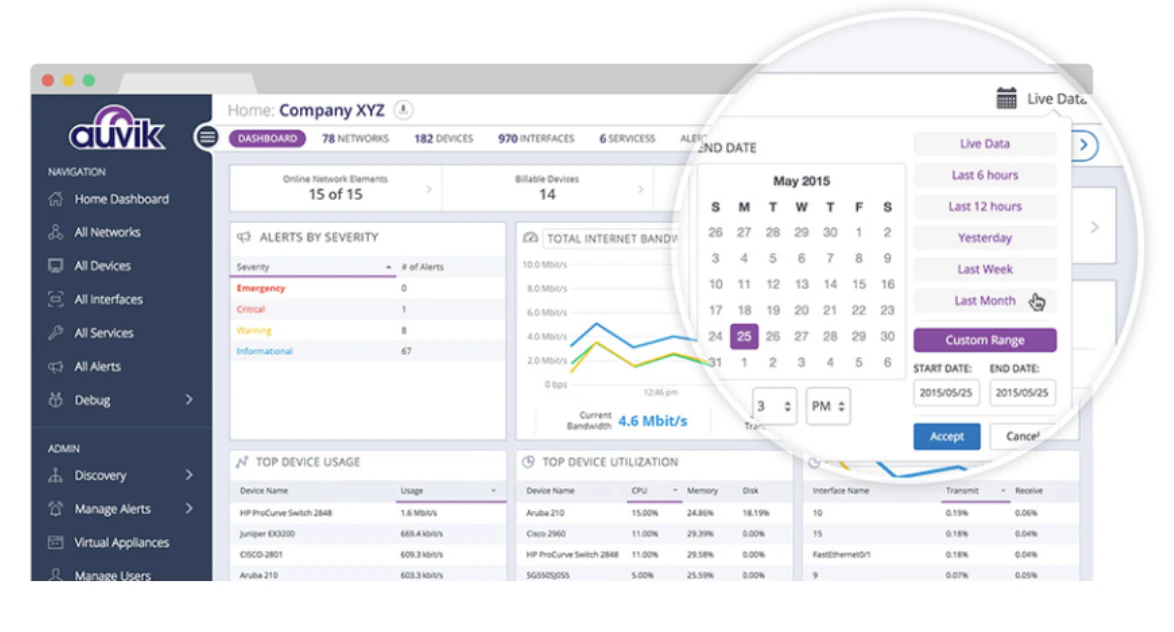This screenshot has height=632, width=1174.
Task: Select May 26 on the calendar
Action: pyautogui.click(x=773, y=336)
